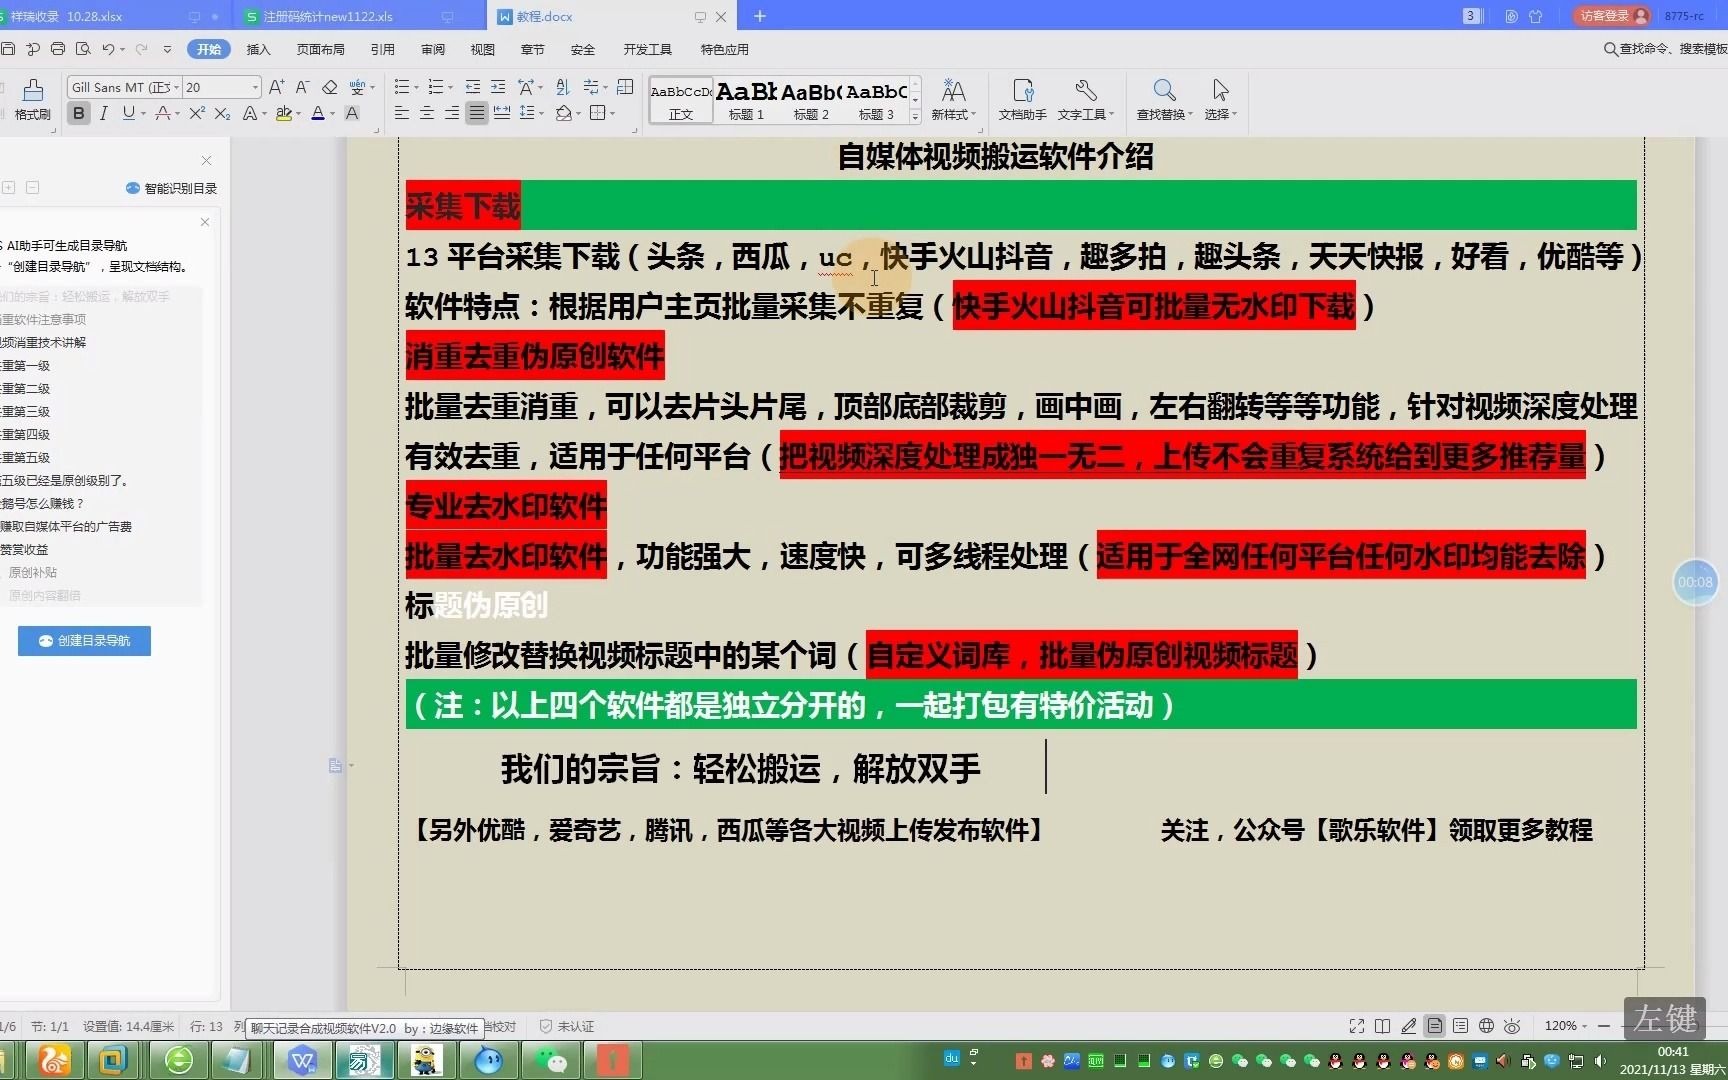
Task: Toggle strikethrough formatting
Action: coord(162,113)
